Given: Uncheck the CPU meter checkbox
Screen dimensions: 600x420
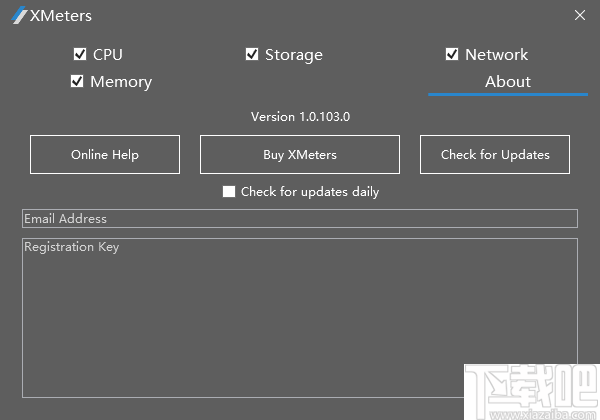Looking at the screenshot, I should pos(80,54).
